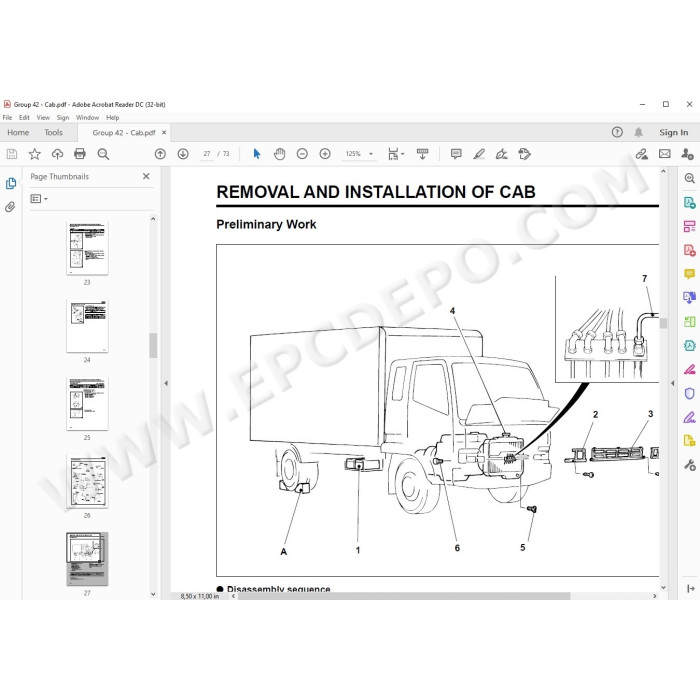Screen dimensions: 700x700
Task: Open the View menu
Action: point(43,117)
